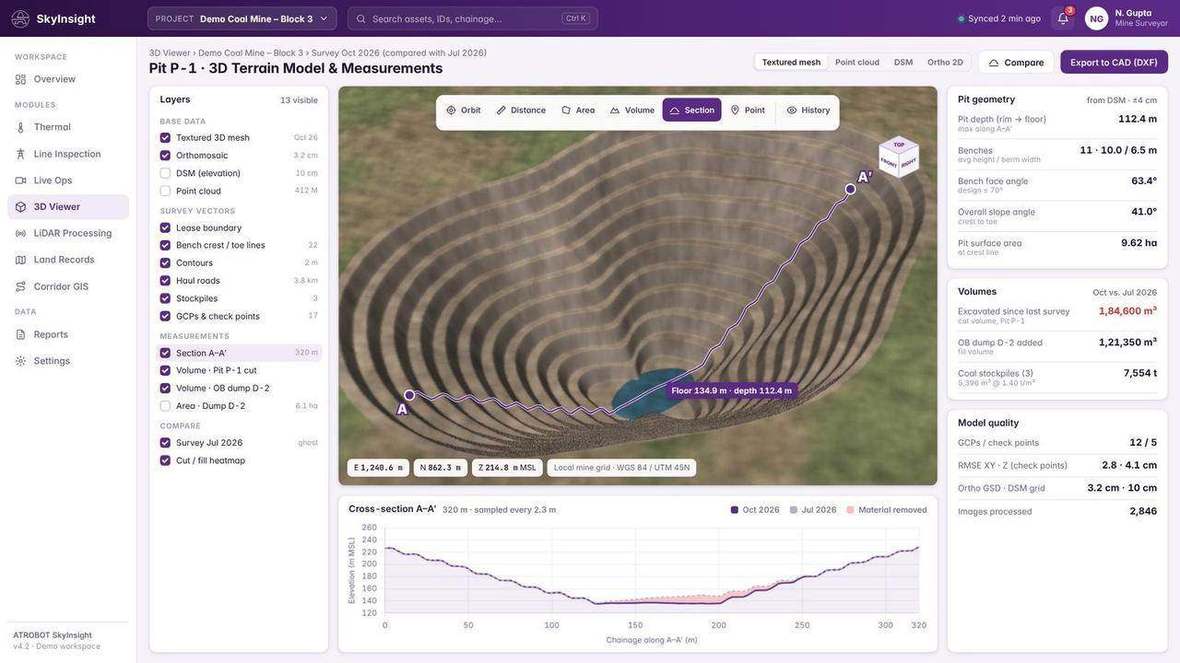Image resolution: width=1180 pixels, height=663 pixels.
Task: Click the Local mine grid CRS label
Action: [x=622, y=467]
